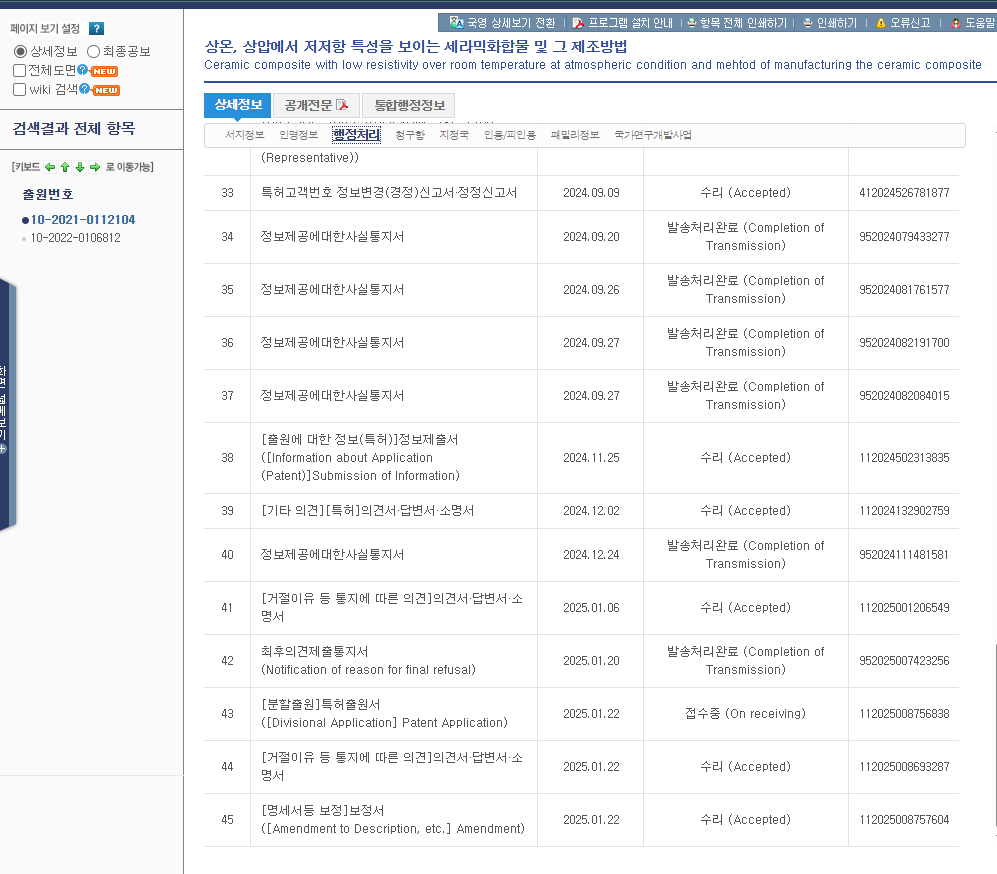Open the 도움말 help icon

point(956,22)
